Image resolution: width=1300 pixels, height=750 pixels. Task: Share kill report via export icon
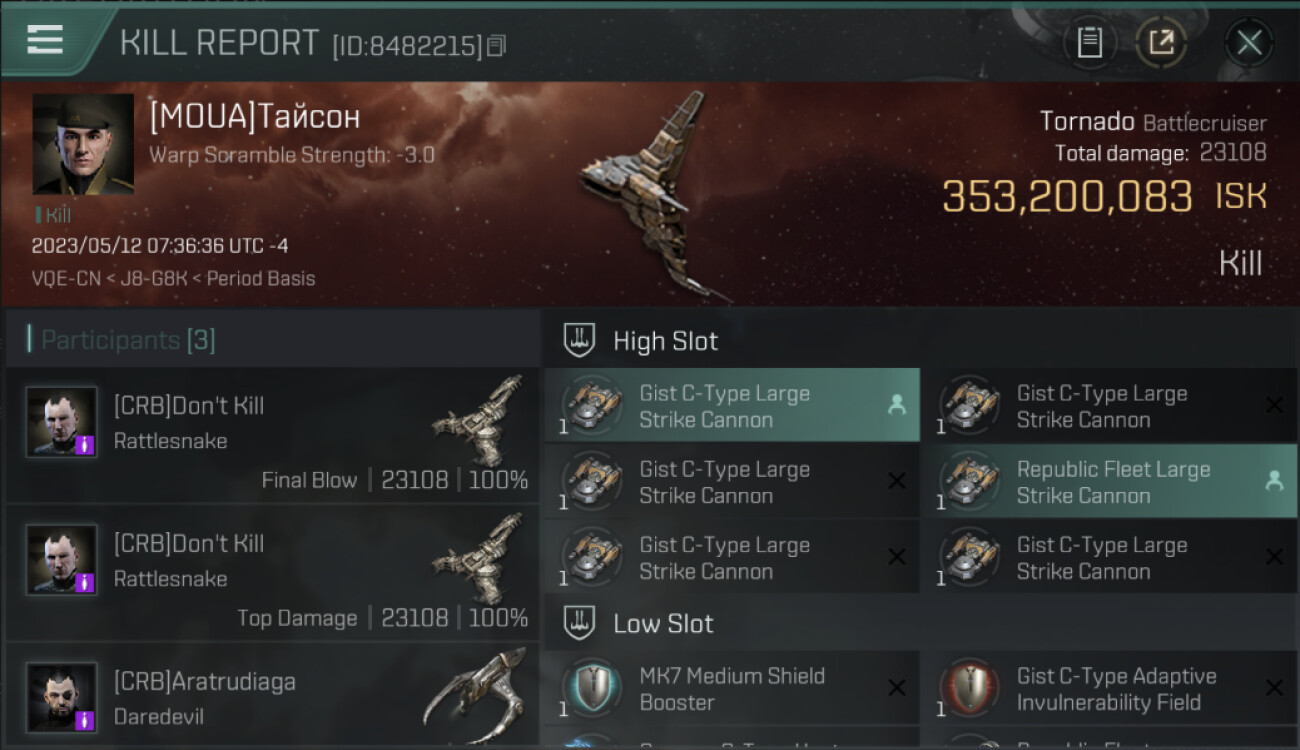coord(1160,43)
